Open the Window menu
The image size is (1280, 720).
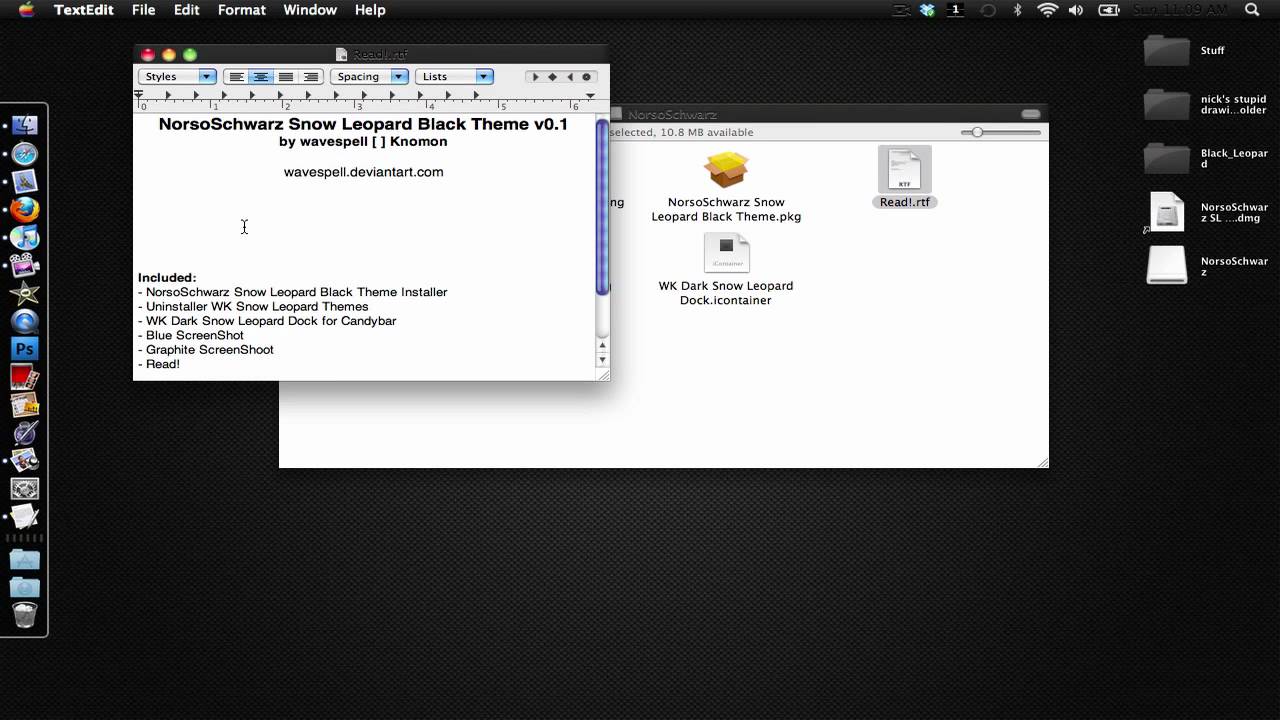(310, 10)
